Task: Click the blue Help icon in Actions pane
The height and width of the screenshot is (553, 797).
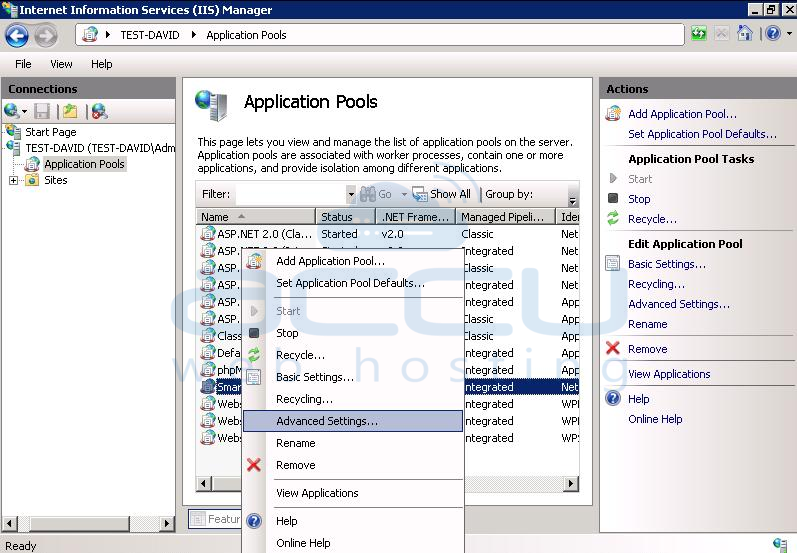Action: (613, 398)
